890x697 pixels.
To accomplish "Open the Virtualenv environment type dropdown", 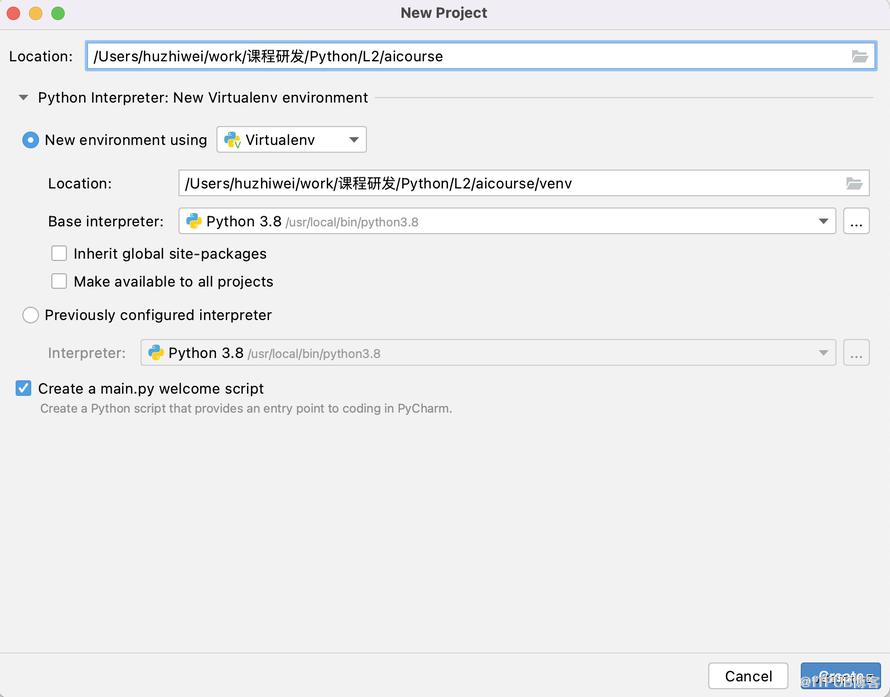I will [291, 140].
